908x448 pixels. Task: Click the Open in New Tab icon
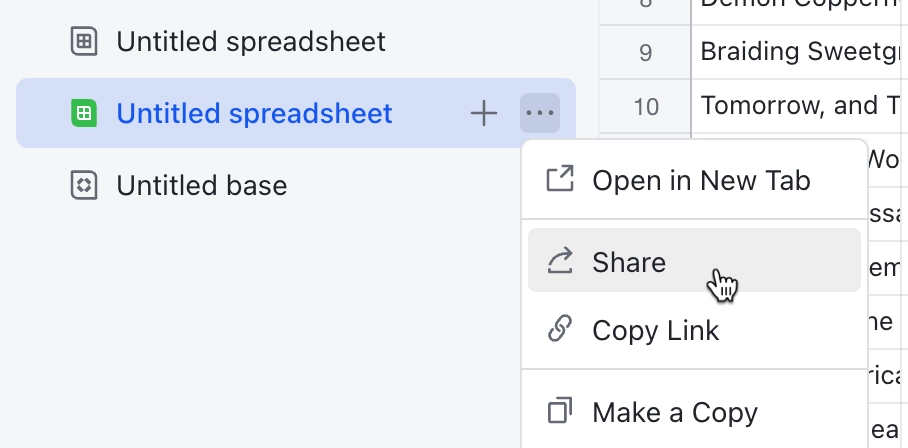[x=560, y=179]
